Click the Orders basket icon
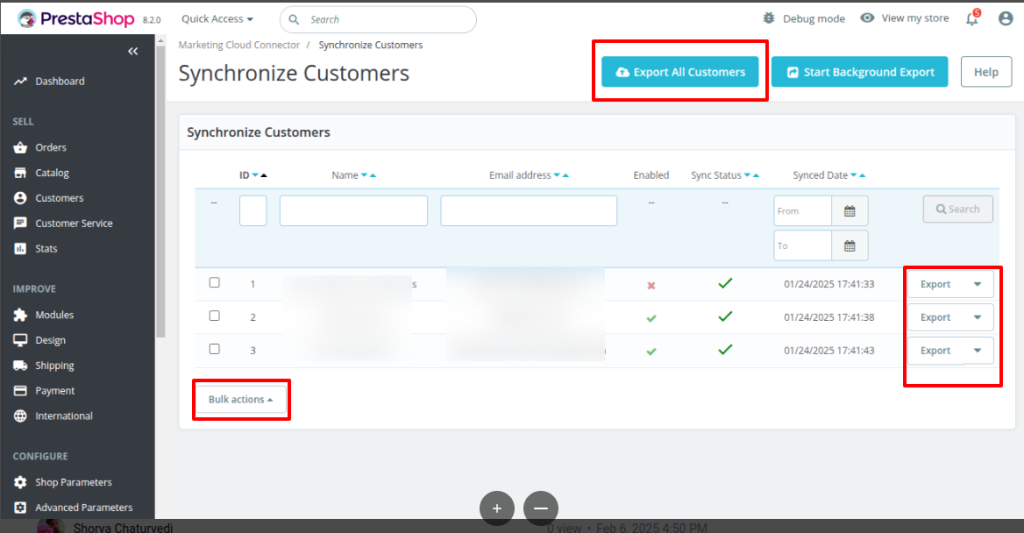Screen dimensions: 1024x533 pos(20,148)
